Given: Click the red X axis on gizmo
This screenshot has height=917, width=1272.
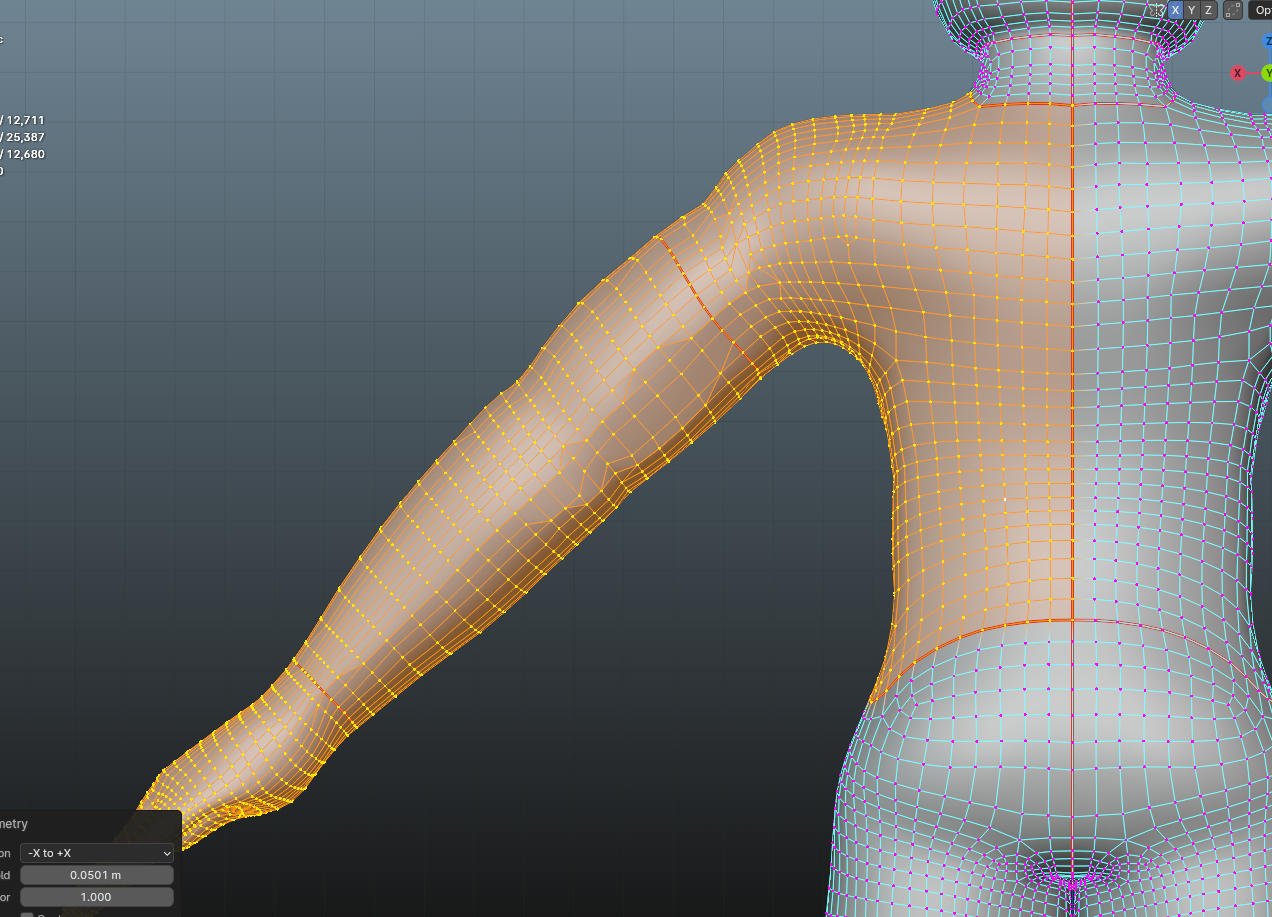Looking at the screenshot, I should [x=1238, y=73].
